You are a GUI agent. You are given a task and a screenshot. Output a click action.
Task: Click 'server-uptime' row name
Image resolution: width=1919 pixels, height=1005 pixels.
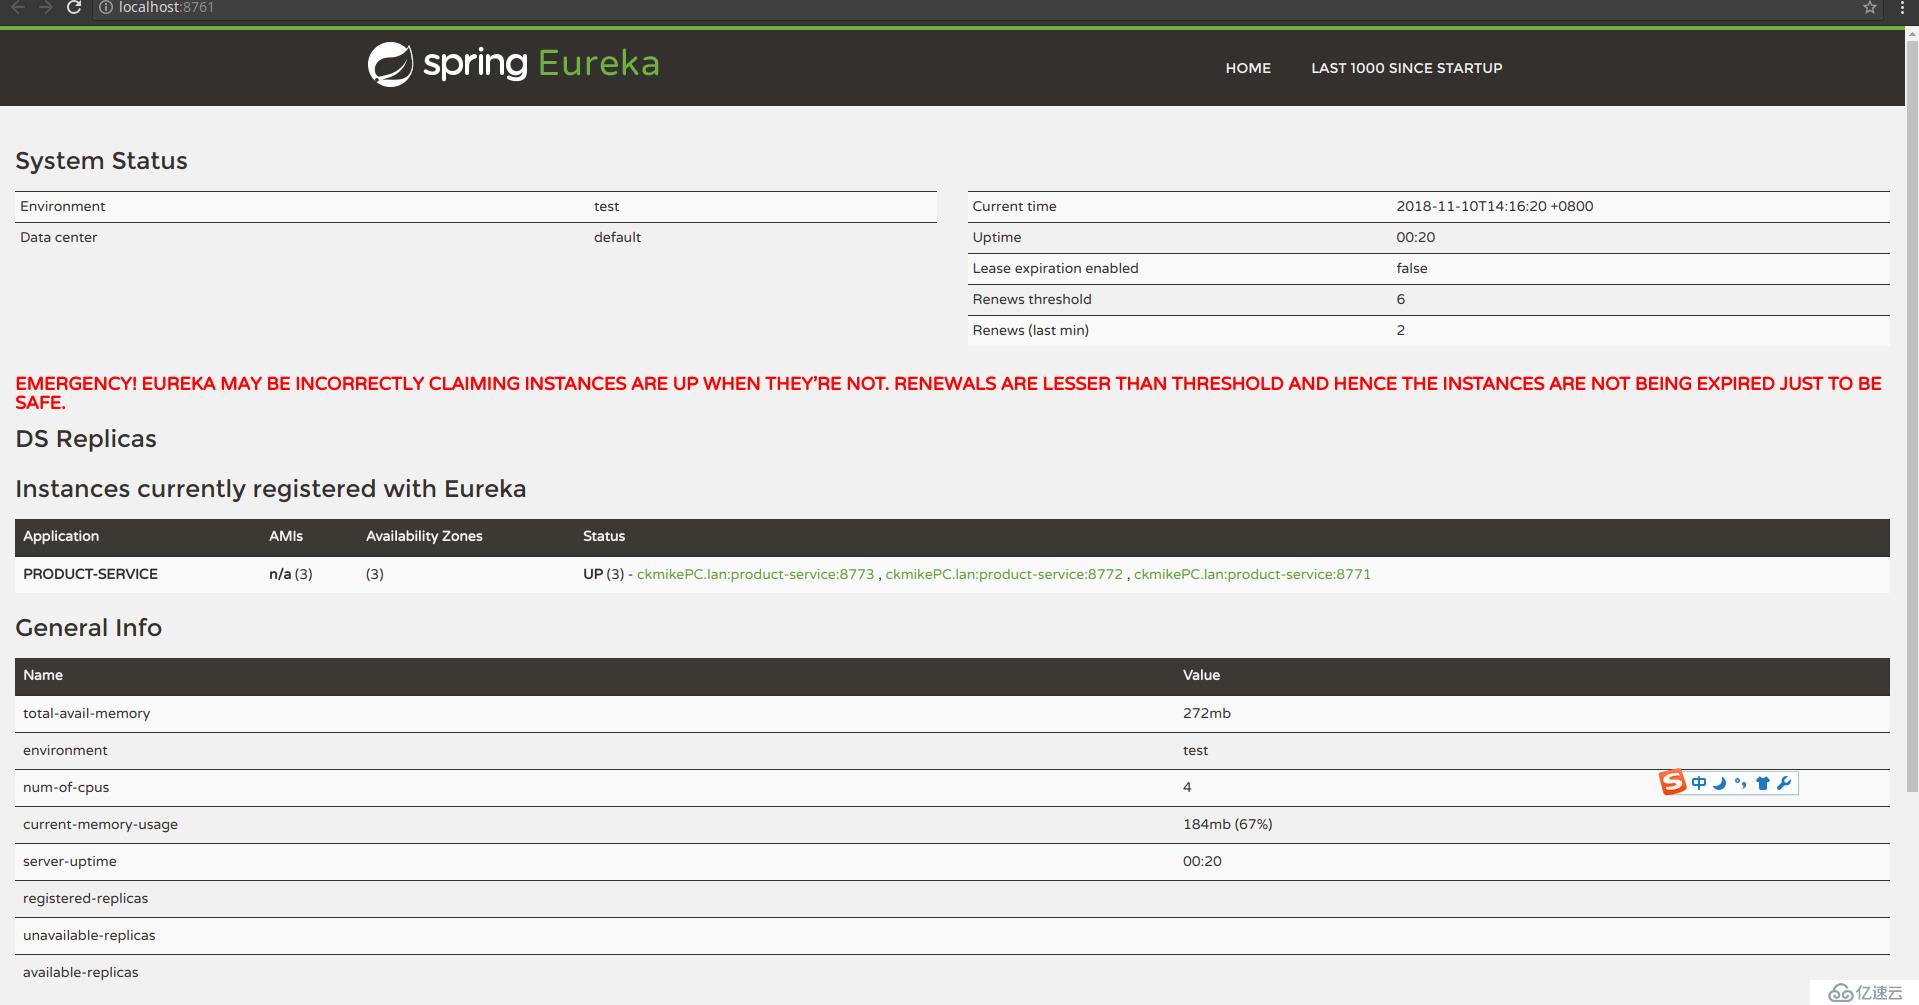click(70, 861)
